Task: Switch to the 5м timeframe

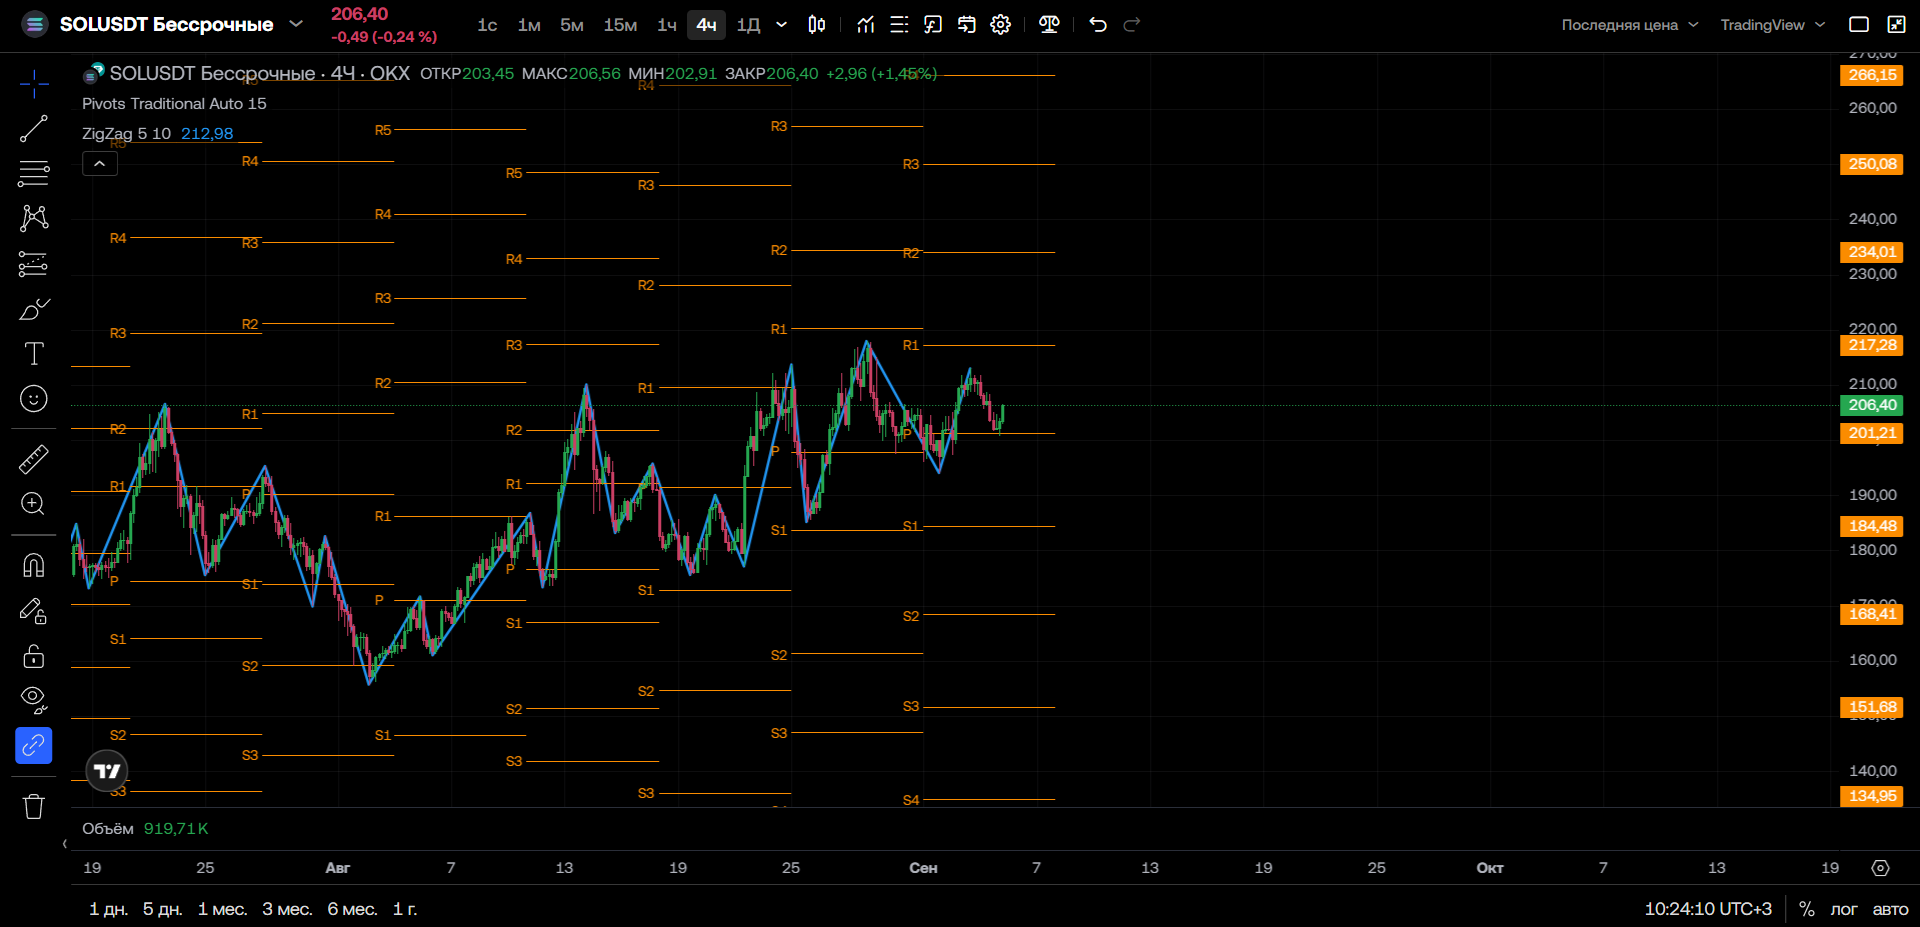Action: (x=572, y=25)
